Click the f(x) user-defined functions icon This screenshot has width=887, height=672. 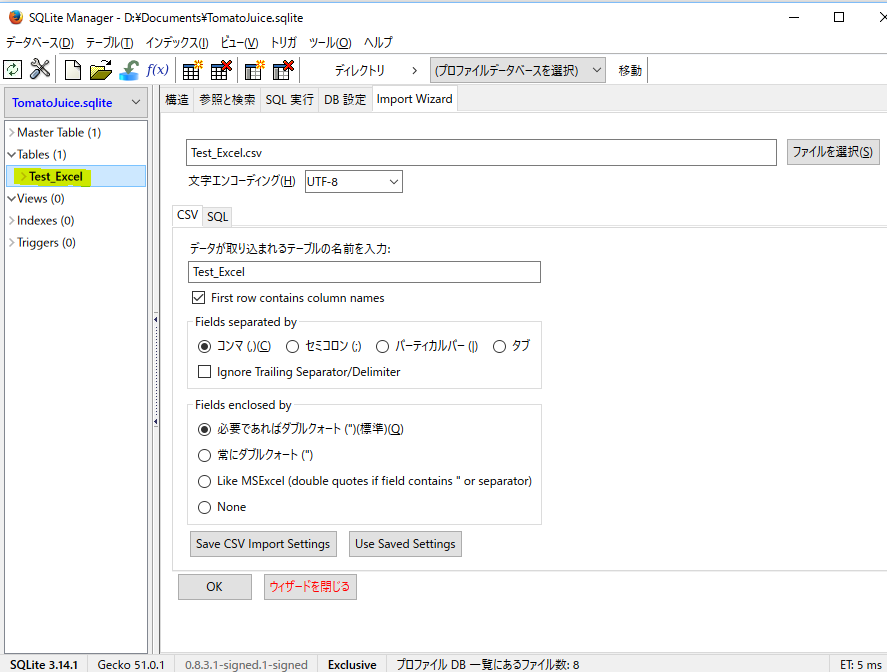(x=158, y=70)
